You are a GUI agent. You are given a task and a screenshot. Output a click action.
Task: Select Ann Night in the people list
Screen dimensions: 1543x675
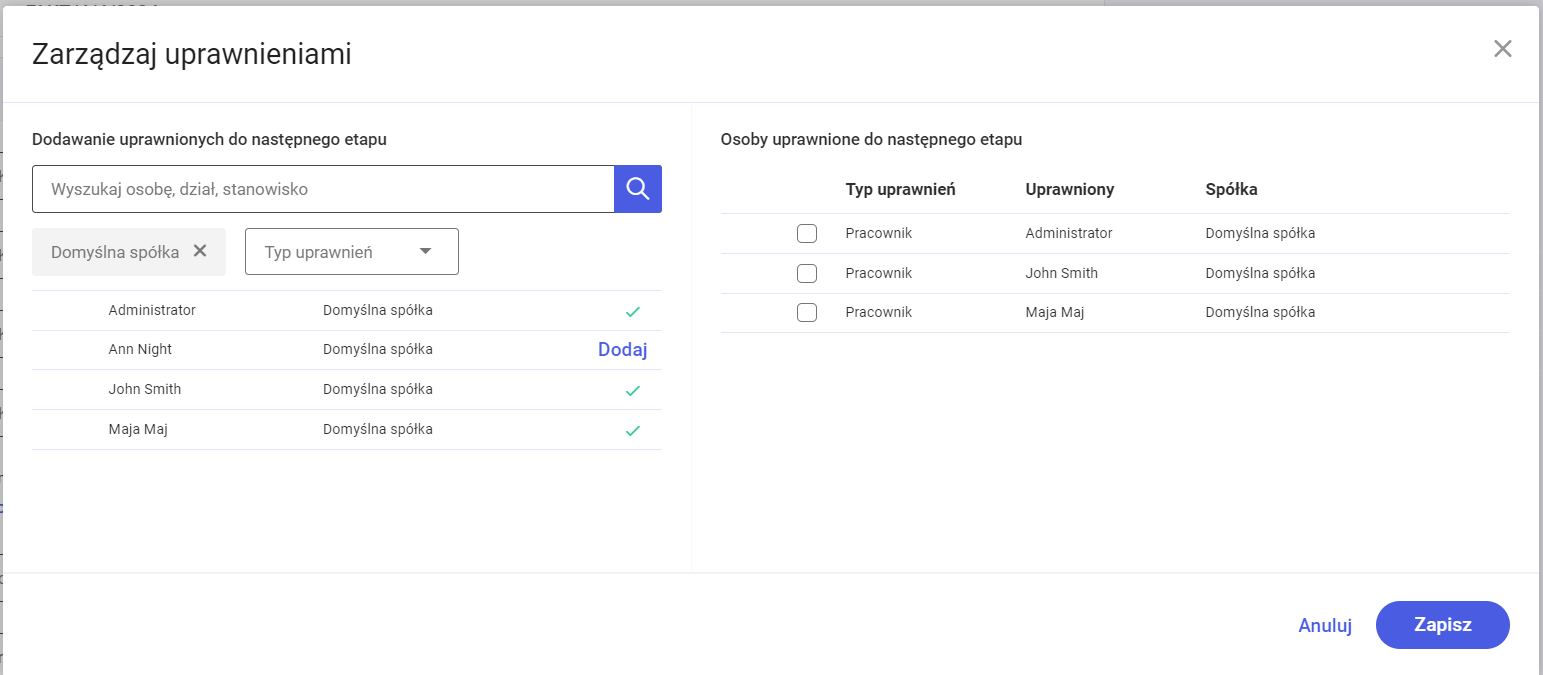[x=140, y=350]
